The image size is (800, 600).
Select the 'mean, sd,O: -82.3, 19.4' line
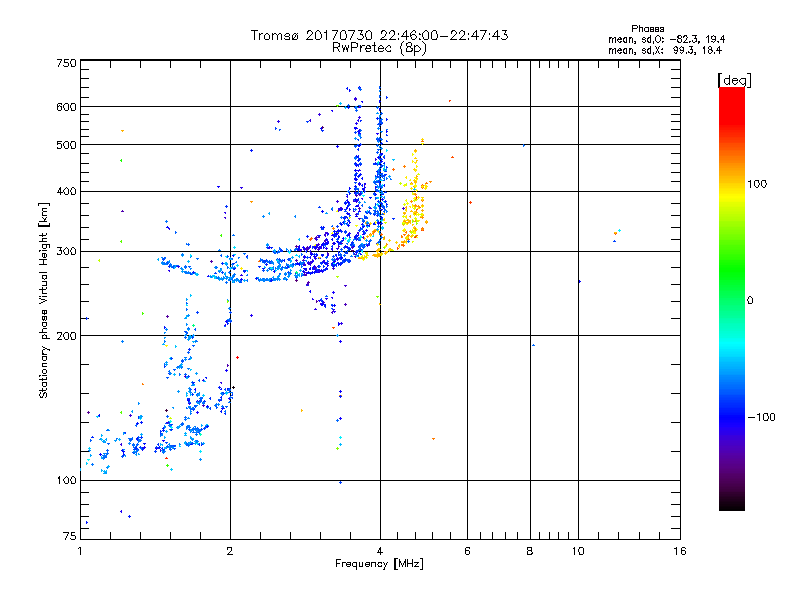point(666,40)
